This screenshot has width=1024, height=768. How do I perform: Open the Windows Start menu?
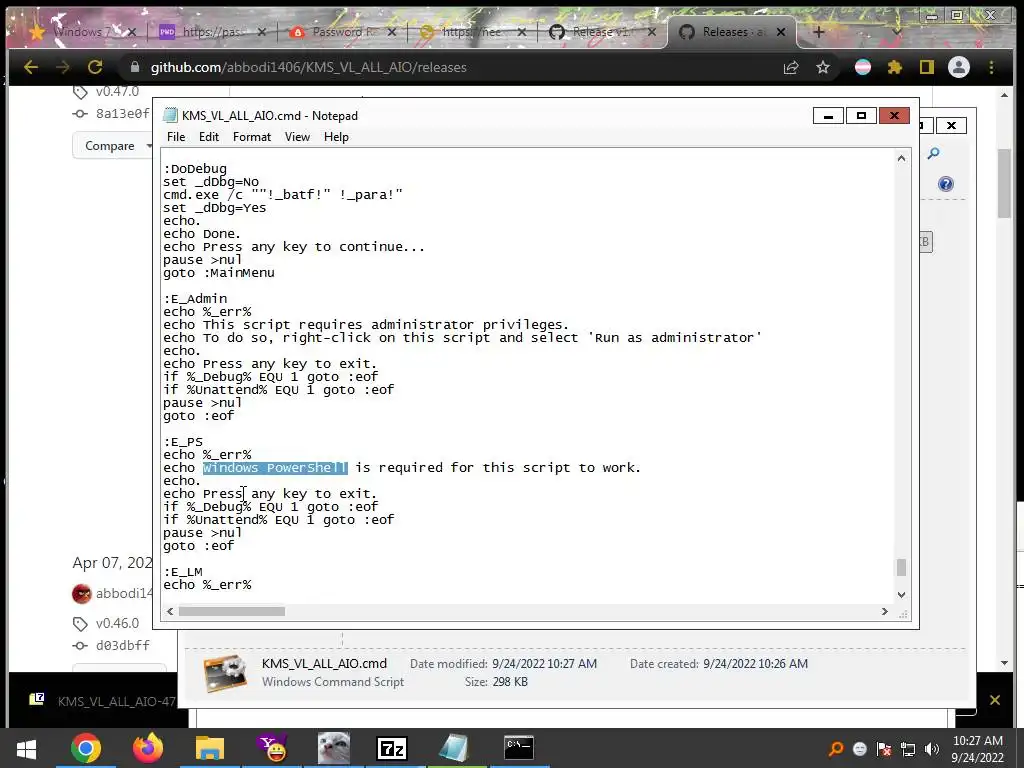click(26, 748)
